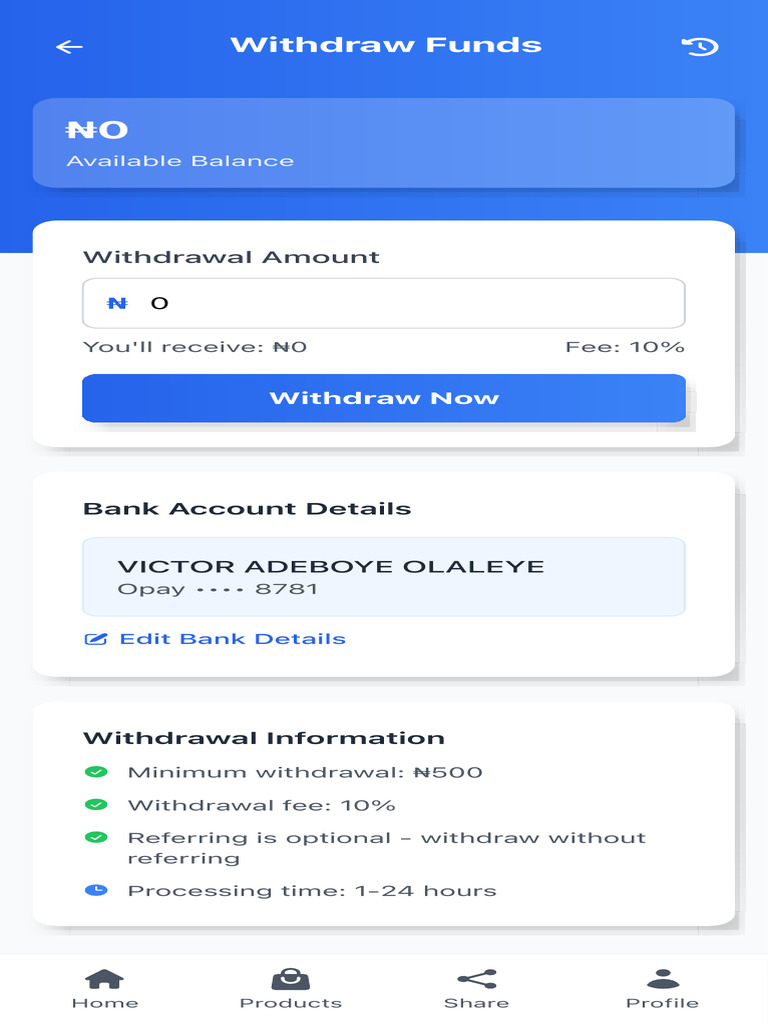Viewport: 768px width, 1024px height.
Task: Click the blue processing time clock icon
Action: tap(96, 890)
